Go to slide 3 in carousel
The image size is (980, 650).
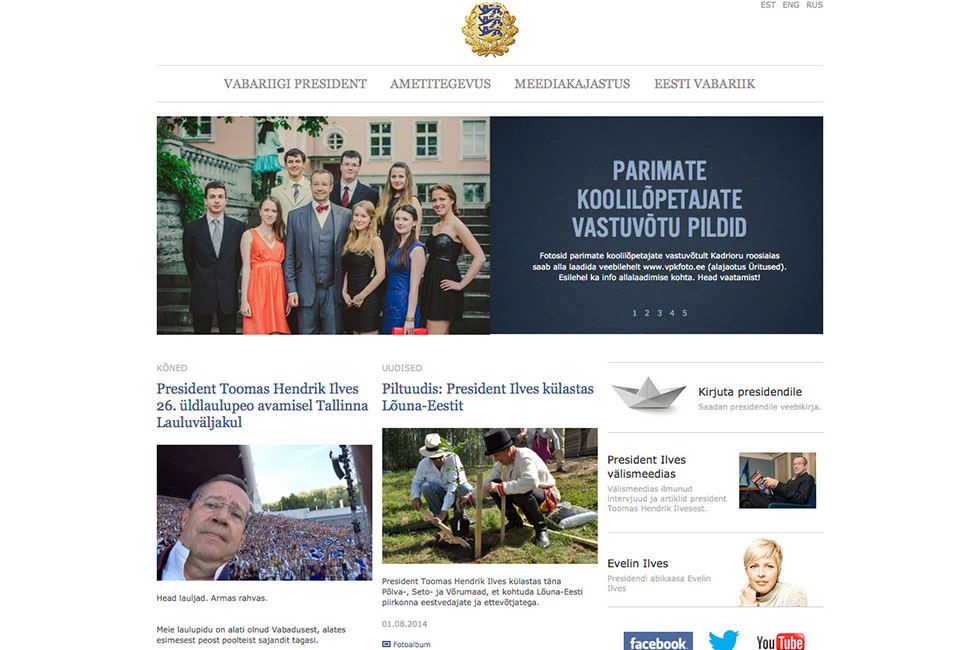659,313
